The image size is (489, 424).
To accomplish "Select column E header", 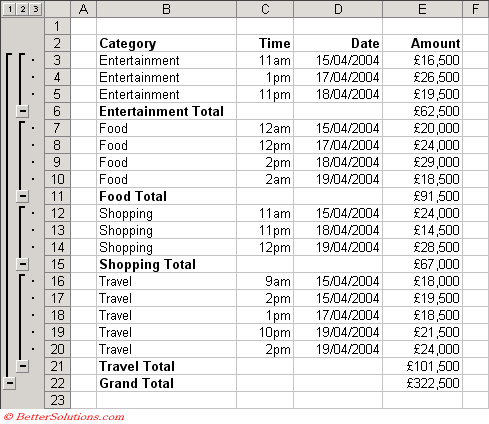I will tap(422, 9).
